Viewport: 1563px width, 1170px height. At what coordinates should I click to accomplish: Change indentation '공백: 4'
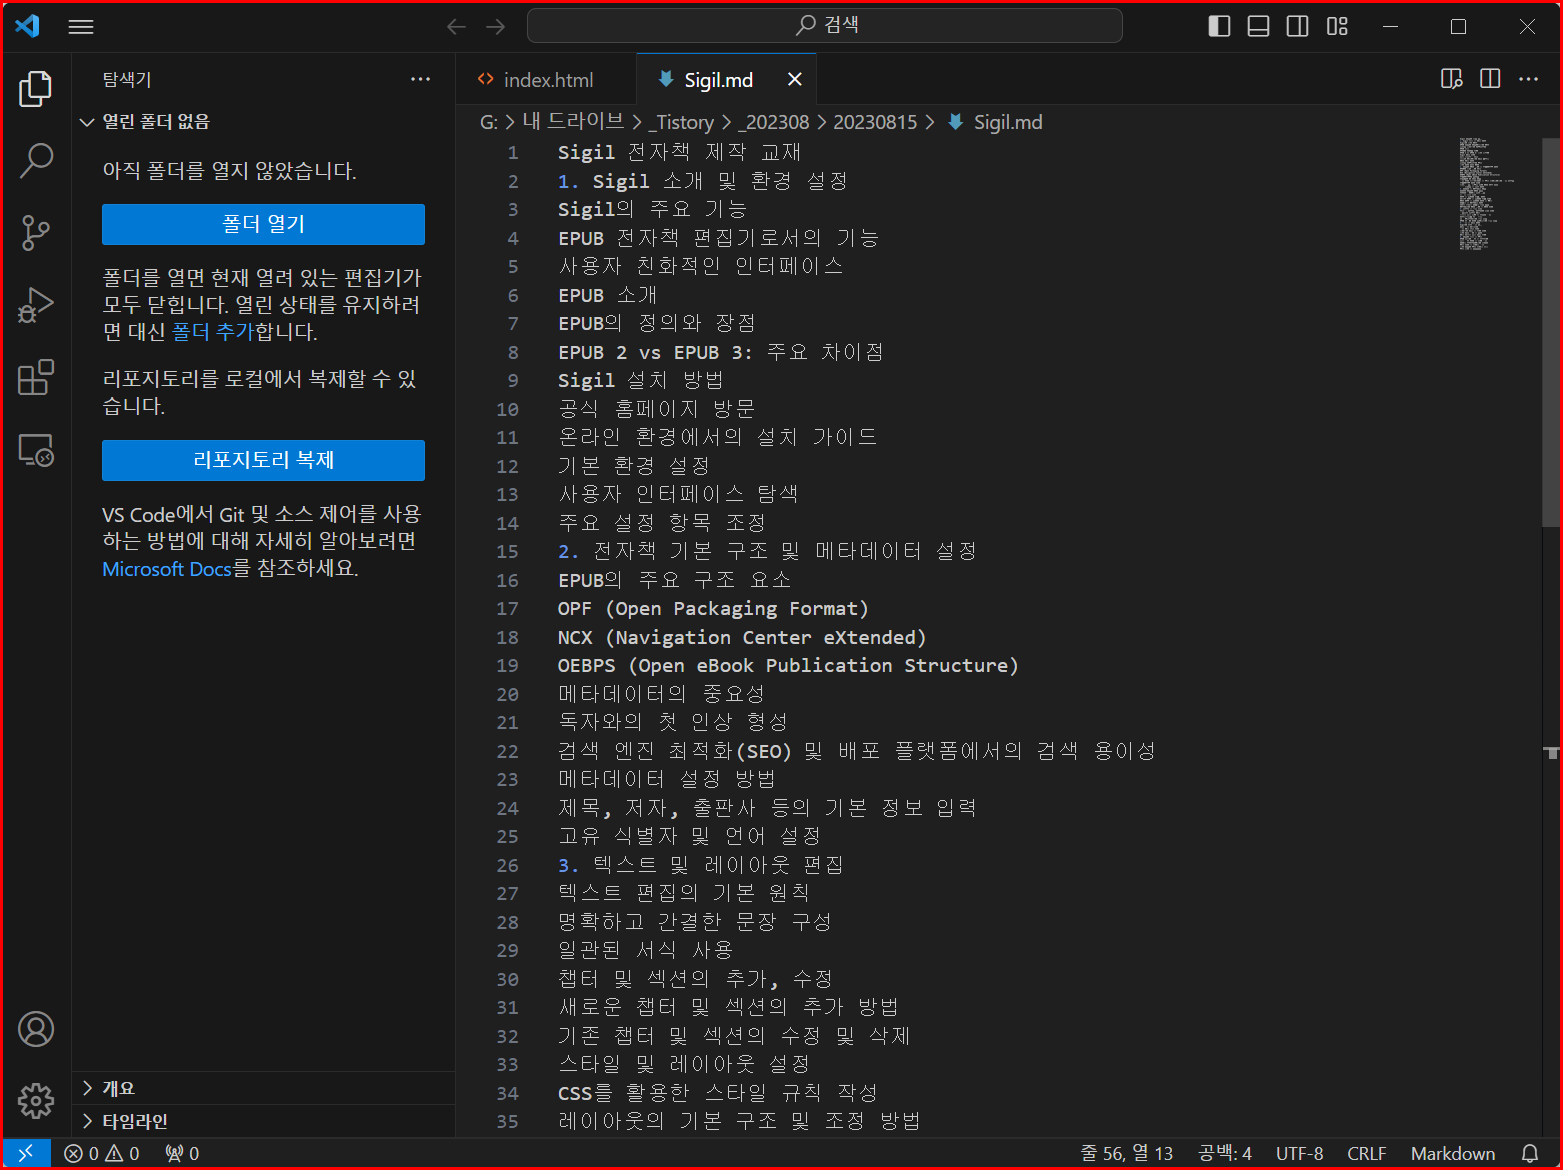coord(1225,1153)
